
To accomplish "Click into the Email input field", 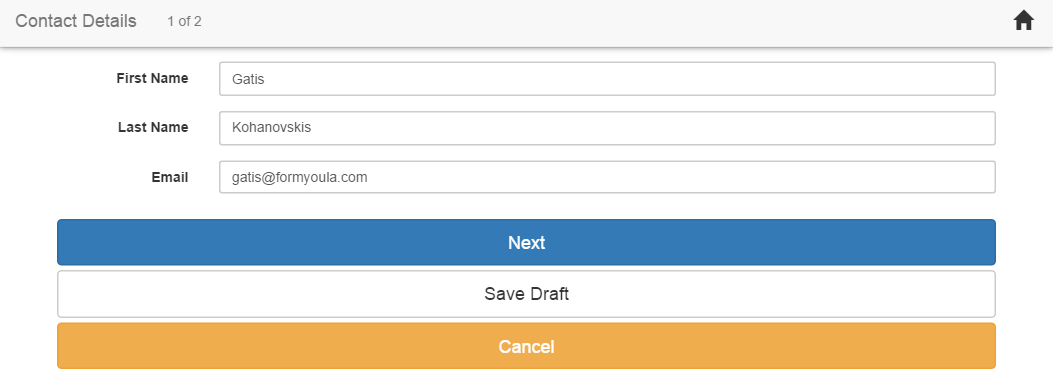I will point(607,177).
